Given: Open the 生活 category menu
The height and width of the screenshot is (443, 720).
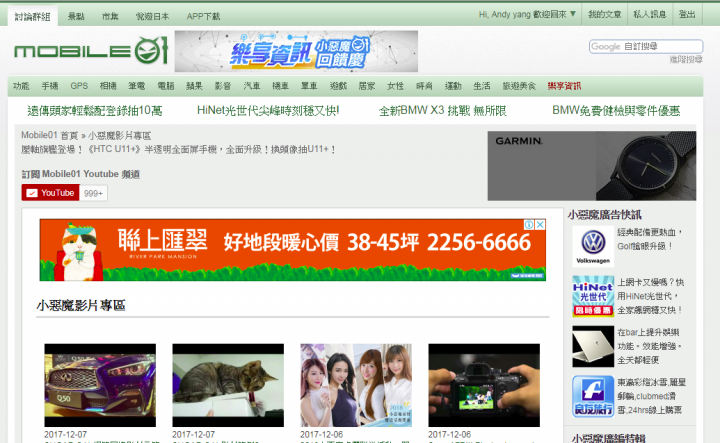Looking at the screenshot, I should (x=482, y=86).
